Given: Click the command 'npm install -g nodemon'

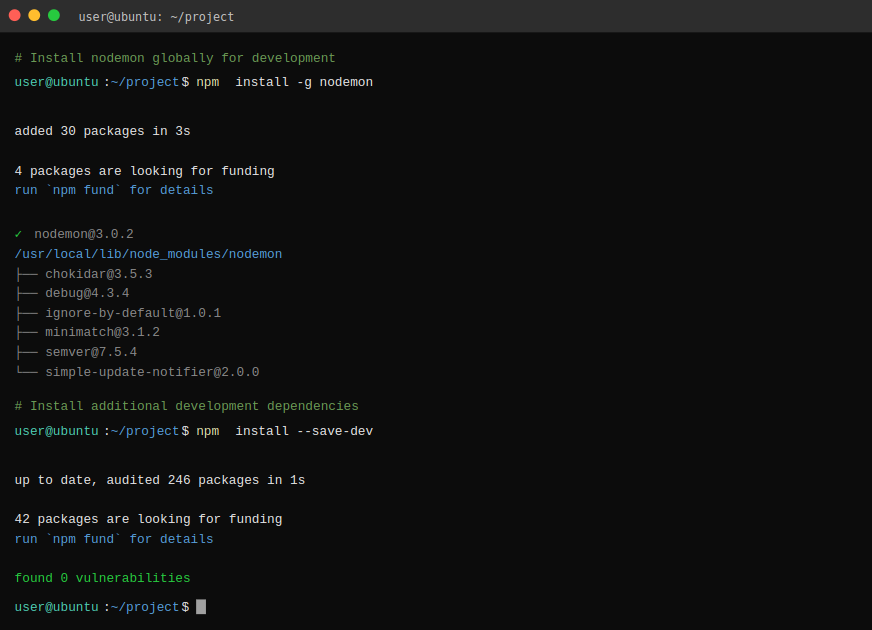Looking at the screenshot, I should (x=284, y=82).
